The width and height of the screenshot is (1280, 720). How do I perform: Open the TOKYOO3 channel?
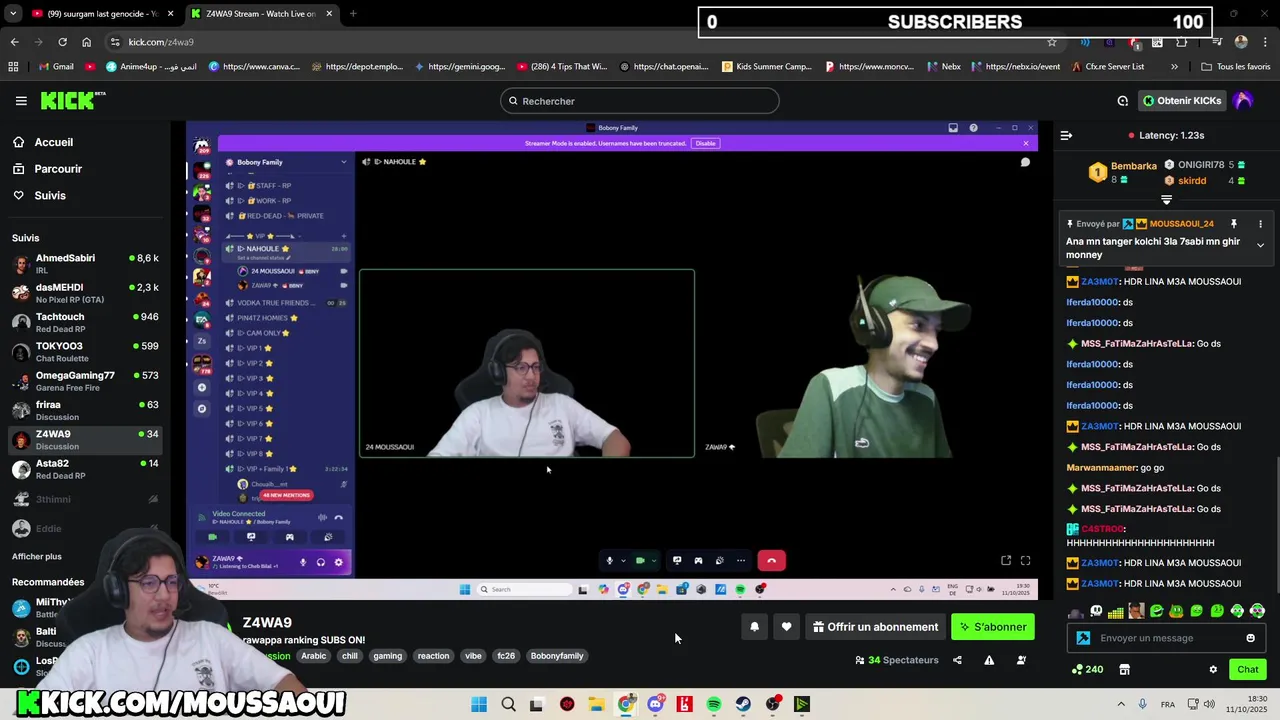(x=85, y=352)
